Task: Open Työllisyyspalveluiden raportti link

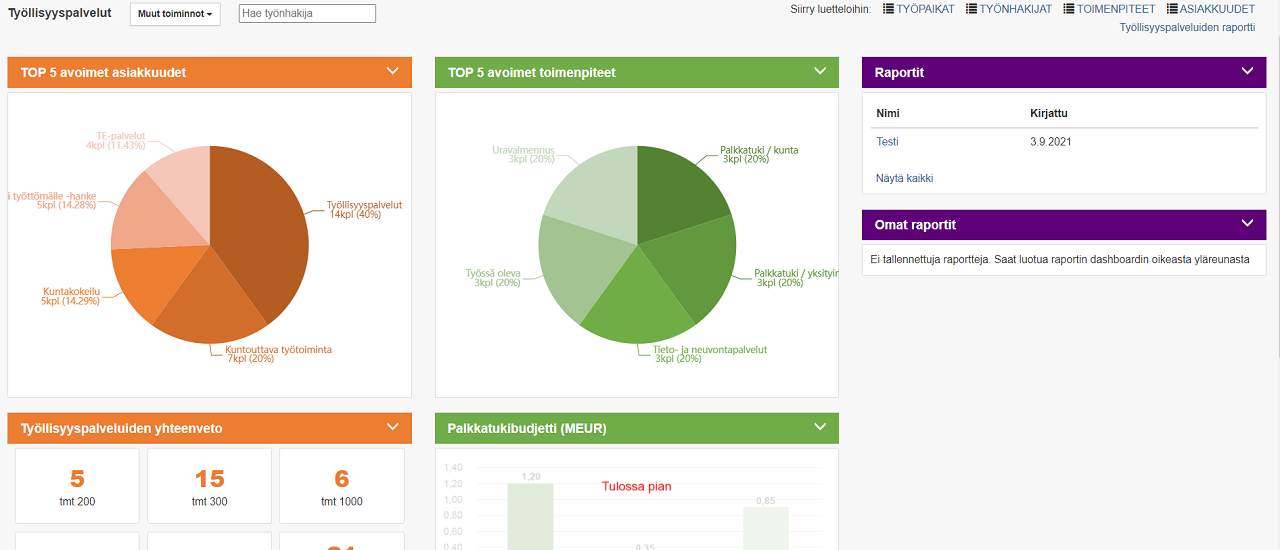Action: click(1187, 27)
